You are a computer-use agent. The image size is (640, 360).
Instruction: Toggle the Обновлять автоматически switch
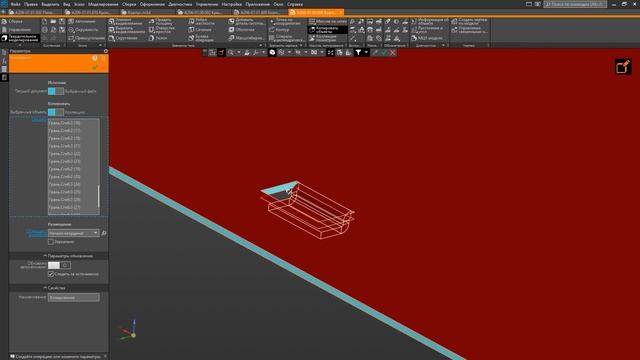click(59, 265)
